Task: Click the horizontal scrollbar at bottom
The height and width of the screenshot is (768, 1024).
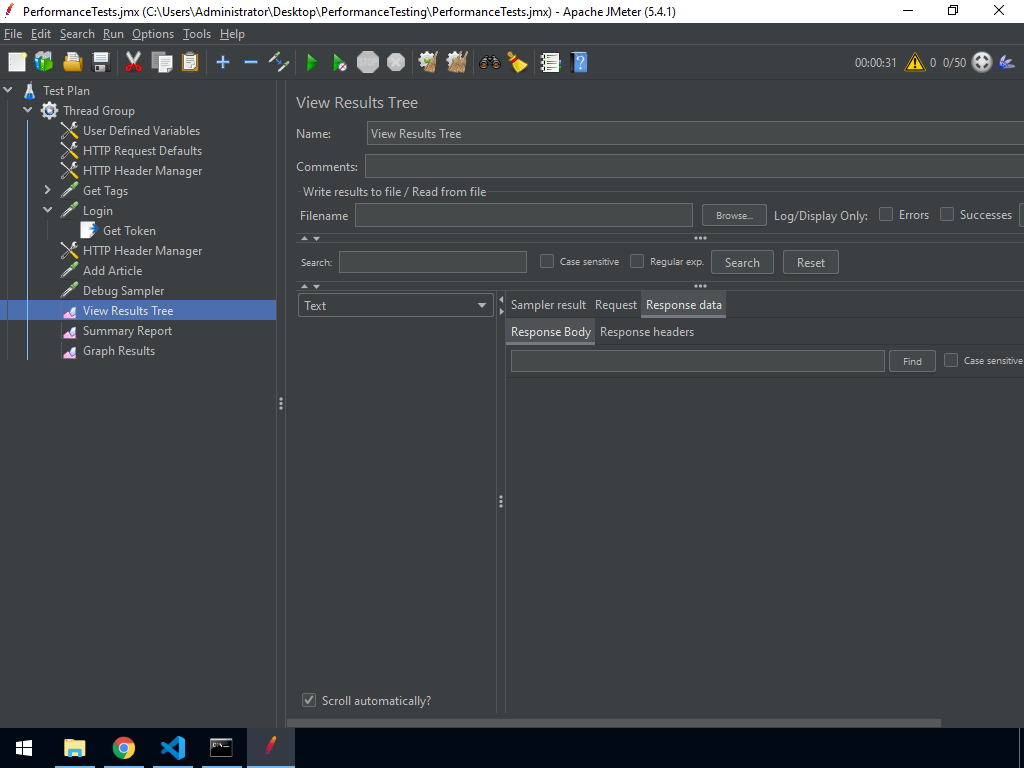Action: 614,723
